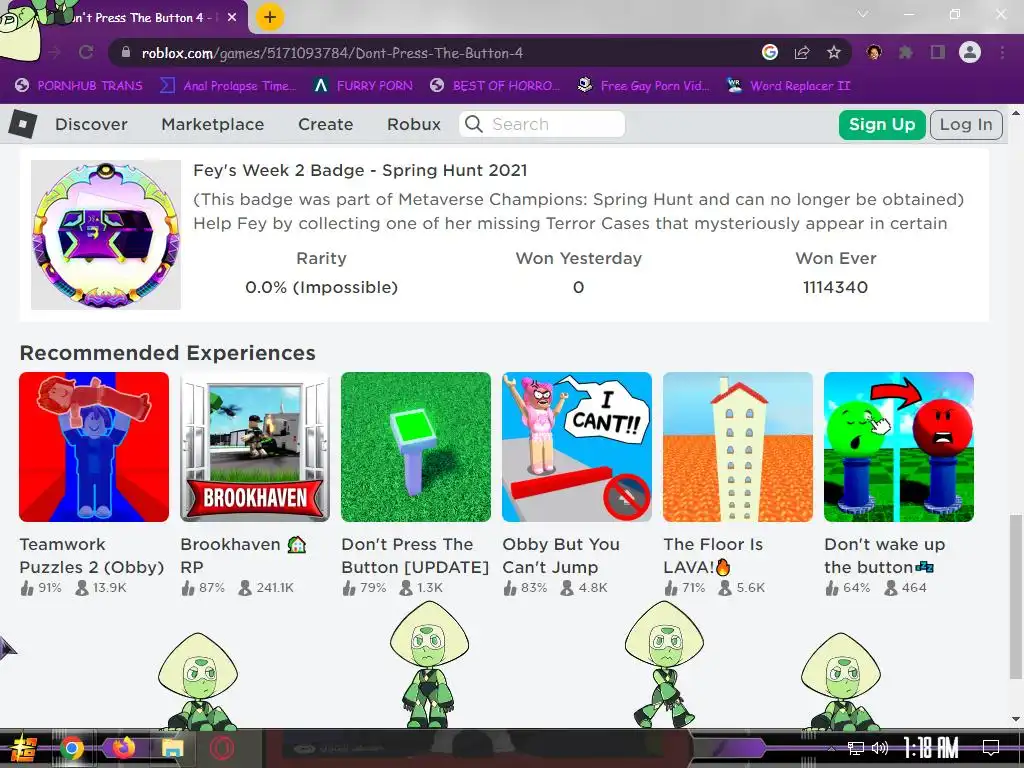The width and height of the screenshot is (1024, 768).
Task: Click the share page icon in the address bar
Action: pyautogui.click(x=802, y=52)
